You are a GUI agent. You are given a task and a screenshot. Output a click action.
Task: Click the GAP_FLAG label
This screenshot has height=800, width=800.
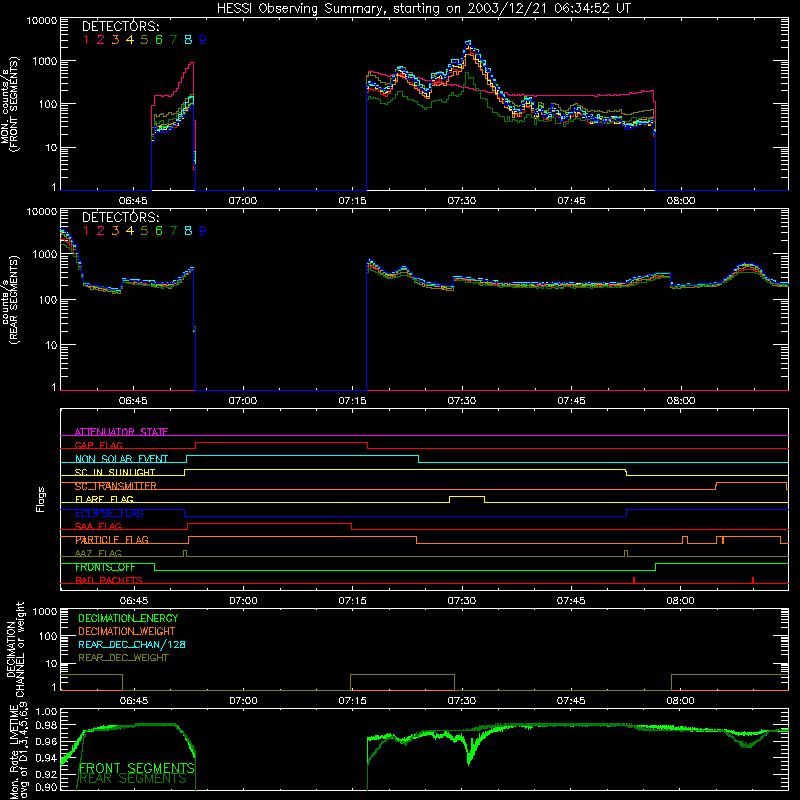pyautogui.click(x=98, y=445)
